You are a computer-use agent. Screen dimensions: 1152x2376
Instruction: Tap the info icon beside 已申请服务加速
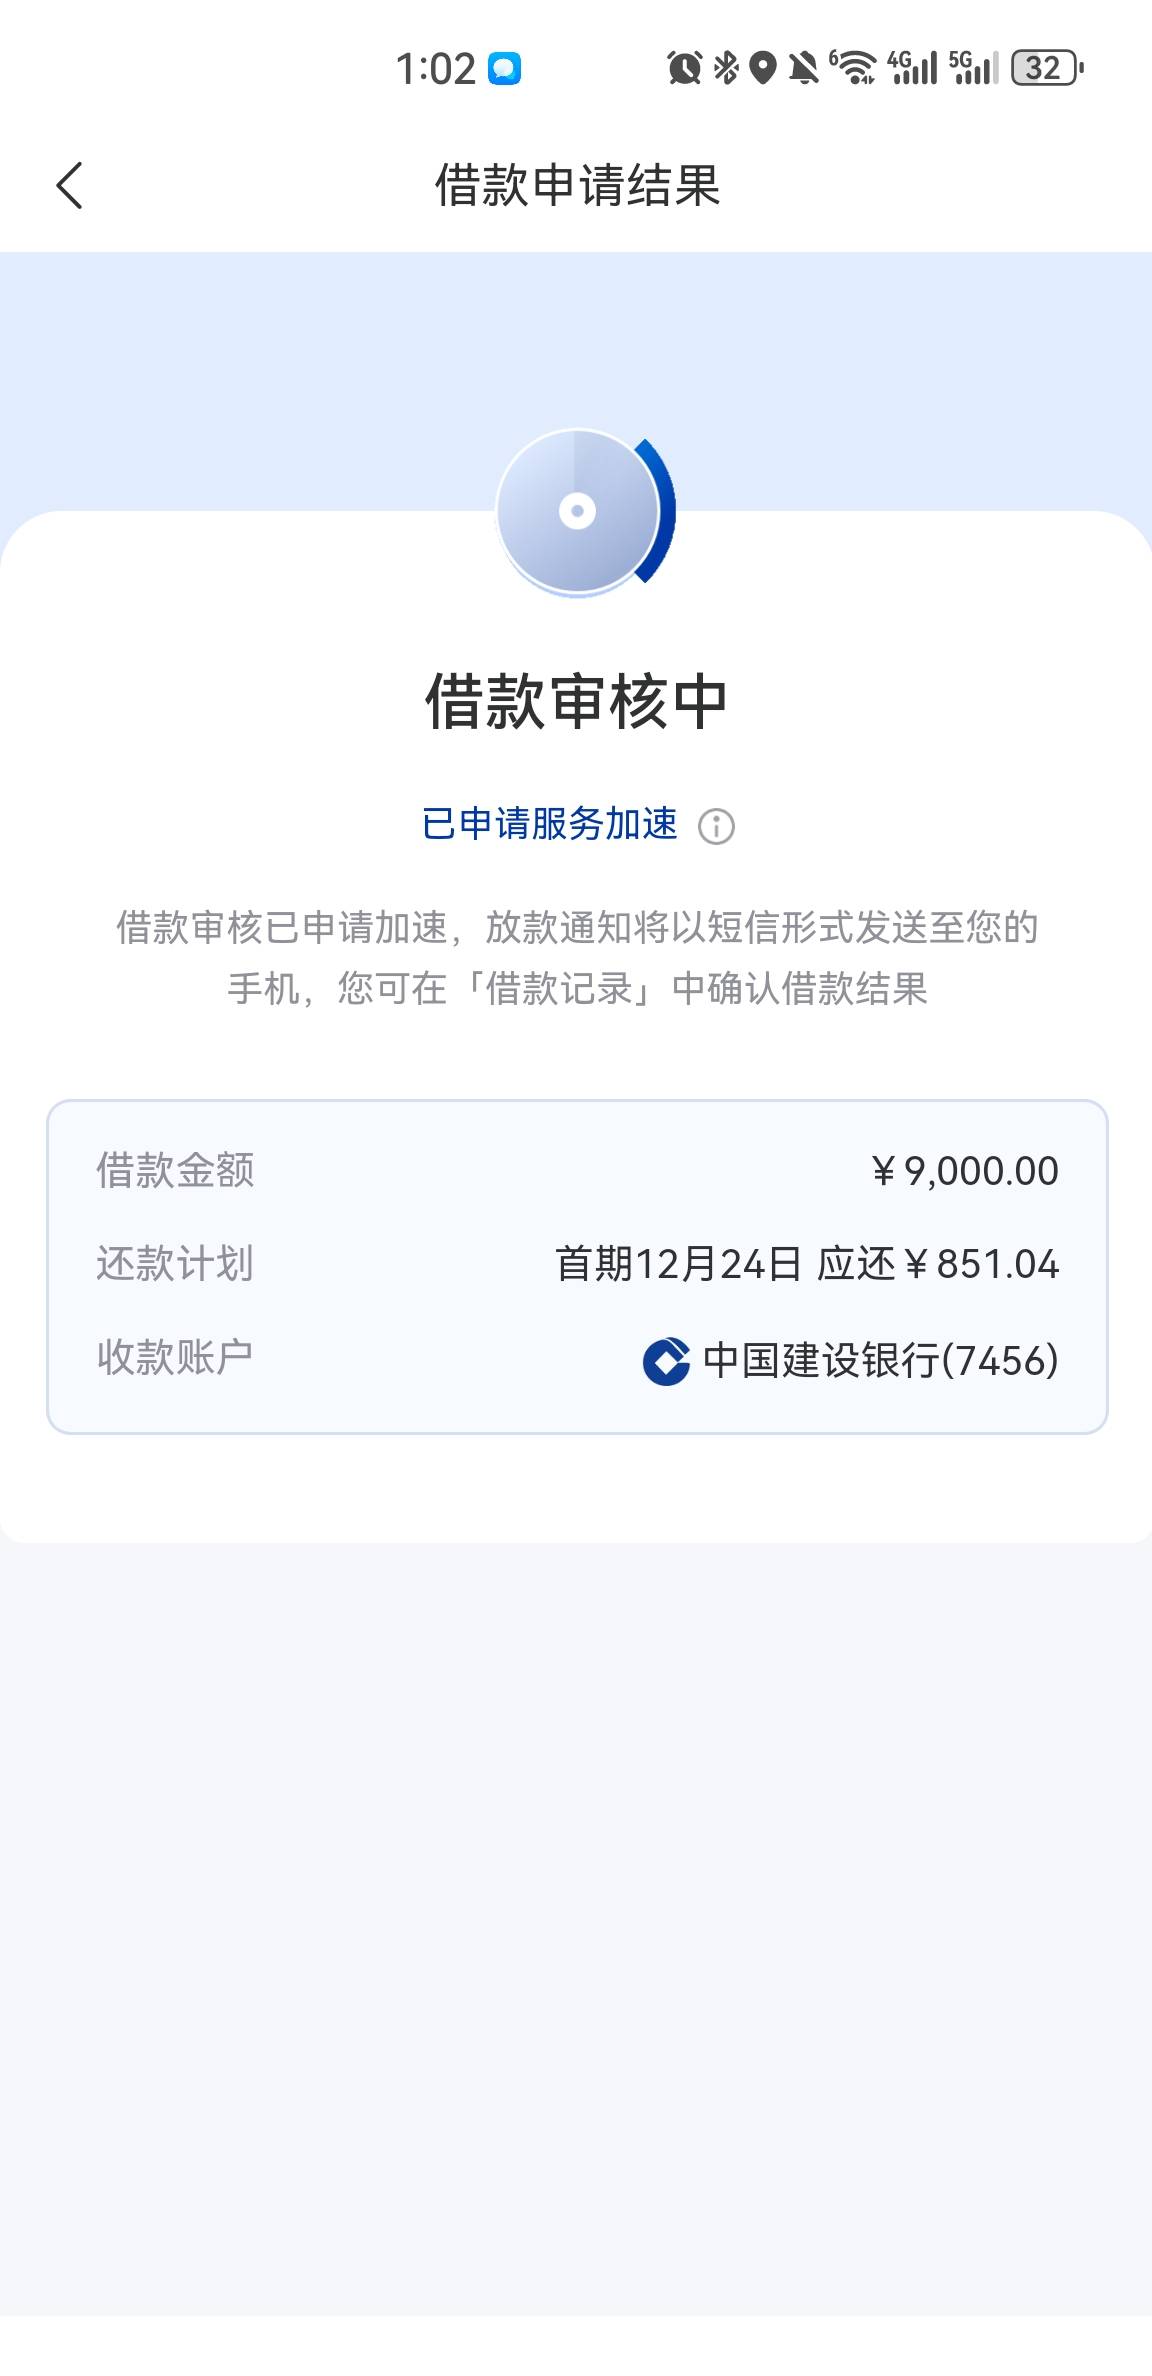(716, 827)
